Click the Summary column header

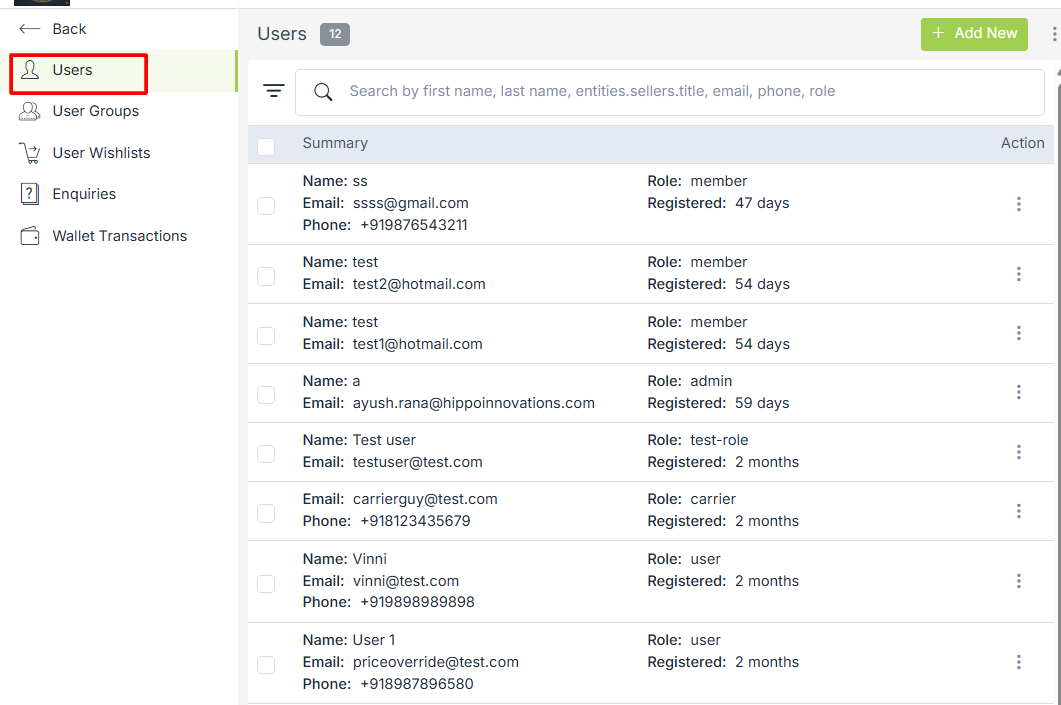335,143
